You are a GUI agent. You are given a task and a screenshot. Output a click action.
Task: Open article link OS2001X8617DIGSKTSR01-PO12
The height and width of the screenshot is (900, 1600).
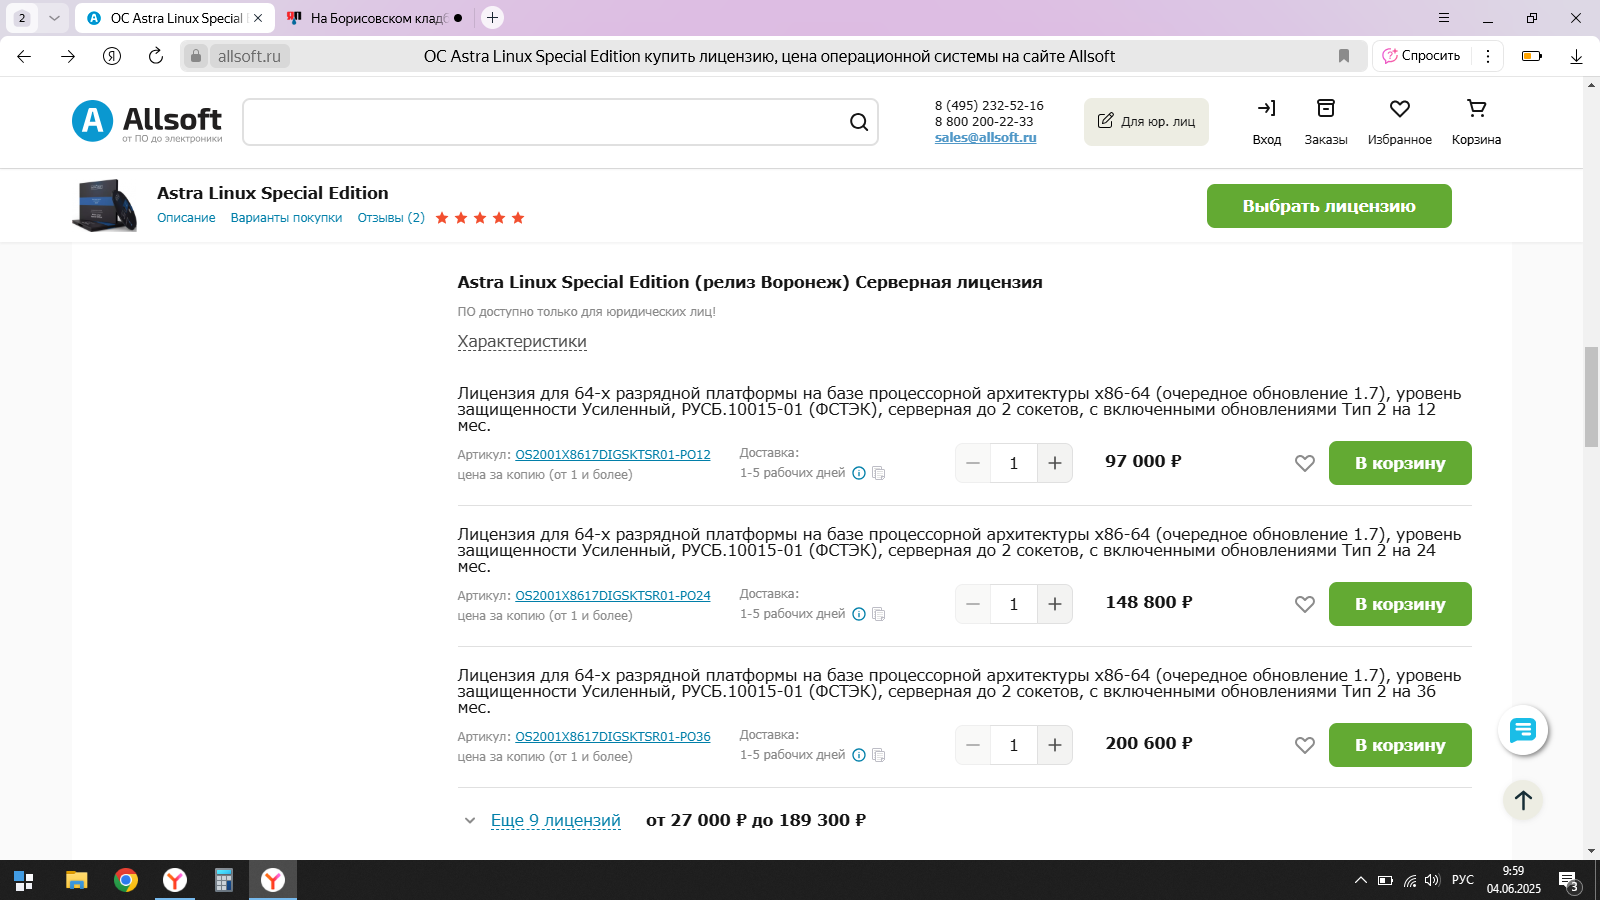click(x=613, y=455)
